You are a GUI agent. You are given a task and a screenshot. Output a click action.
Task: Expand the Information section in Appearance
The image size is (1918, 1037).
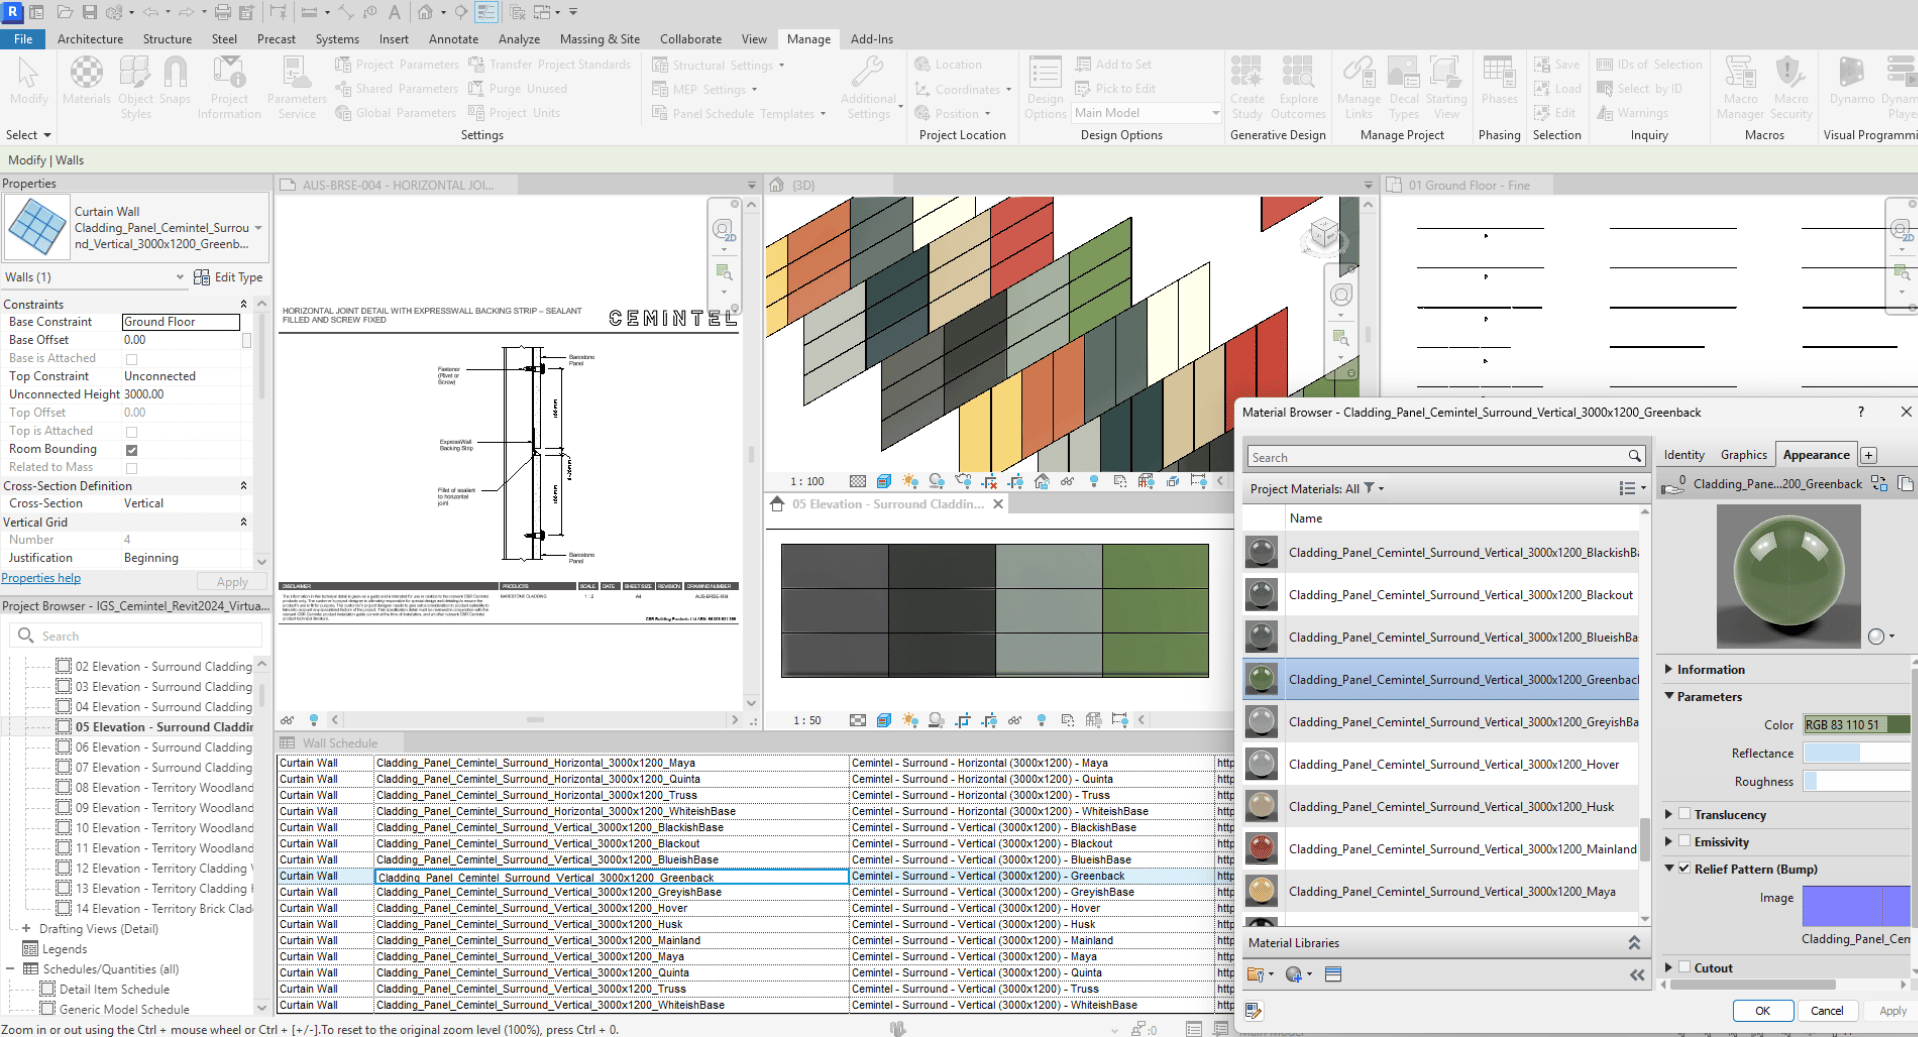point(1668,669)
